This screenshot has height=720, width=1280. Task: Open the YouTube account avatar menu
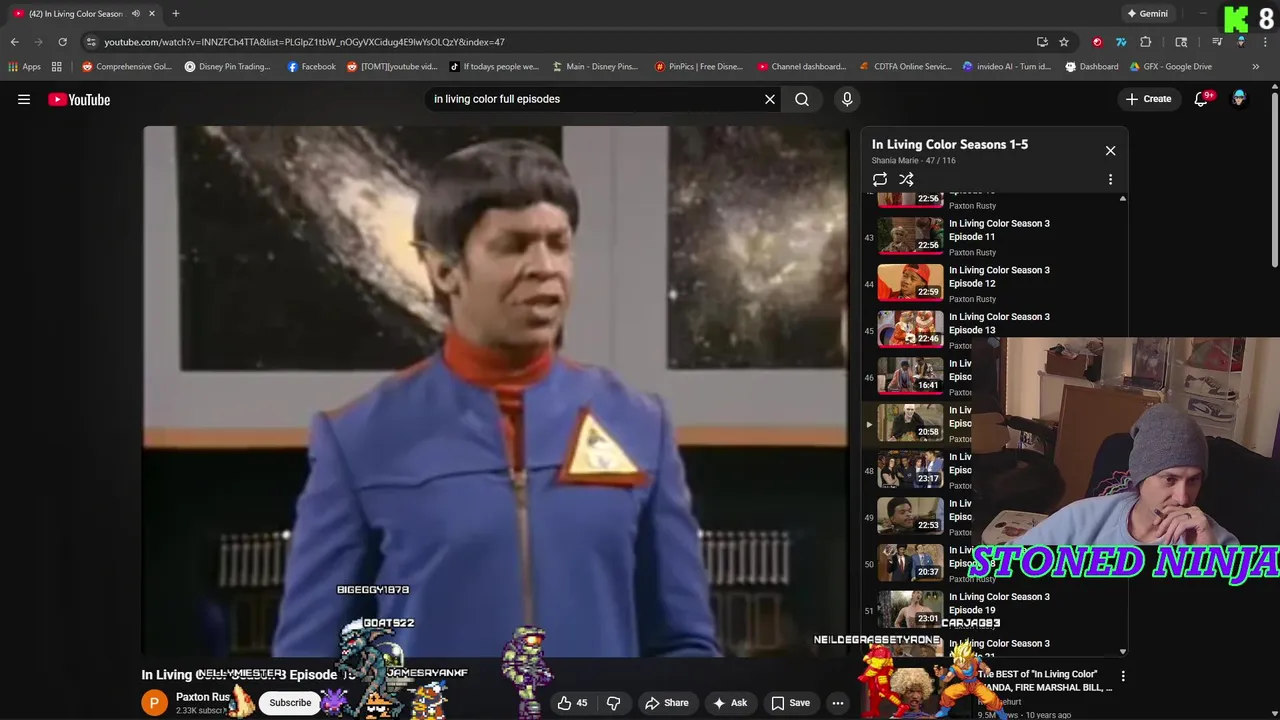point(1239,99)
